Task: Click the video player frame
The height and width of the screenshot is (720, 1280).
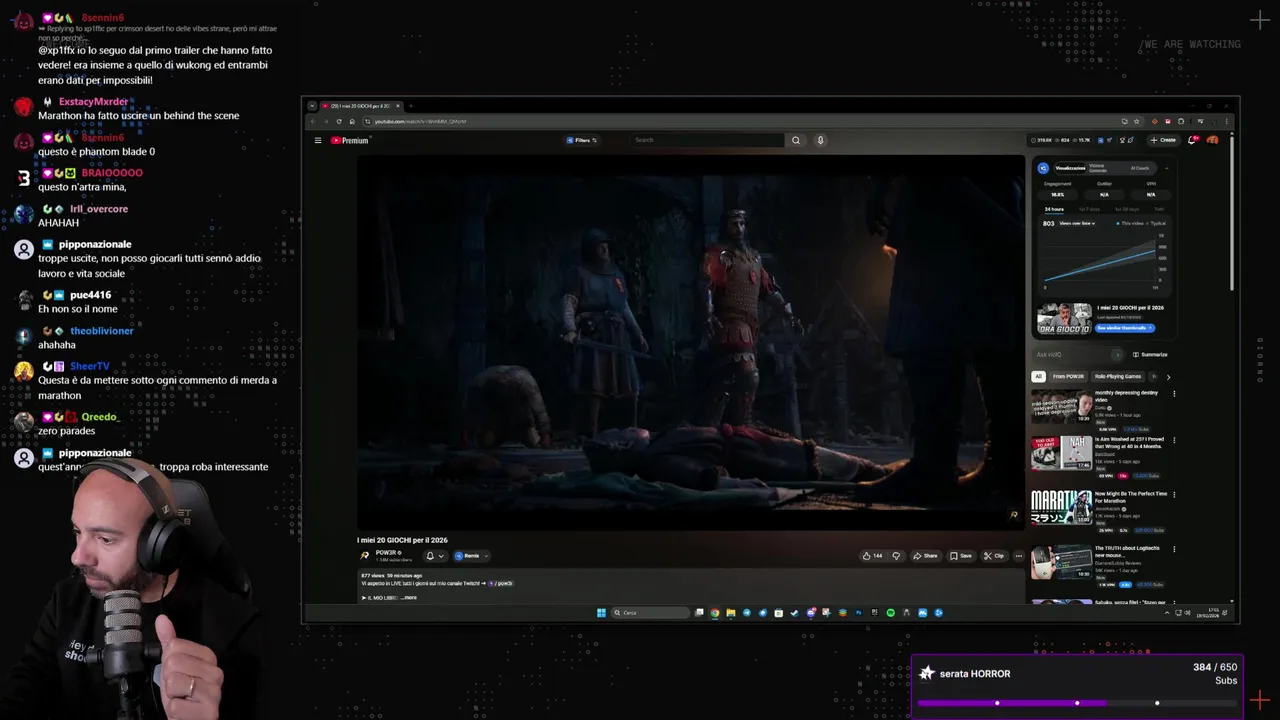Action: 690,343
